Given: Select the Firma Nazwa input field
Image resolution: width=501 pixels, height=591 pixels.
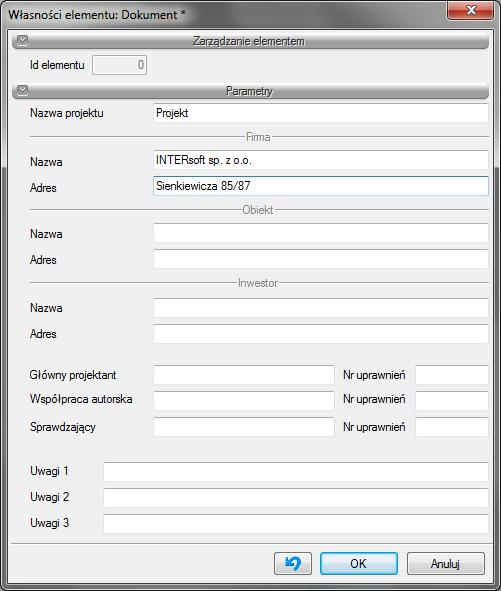Looking at the screenshot, I should 321,160.
